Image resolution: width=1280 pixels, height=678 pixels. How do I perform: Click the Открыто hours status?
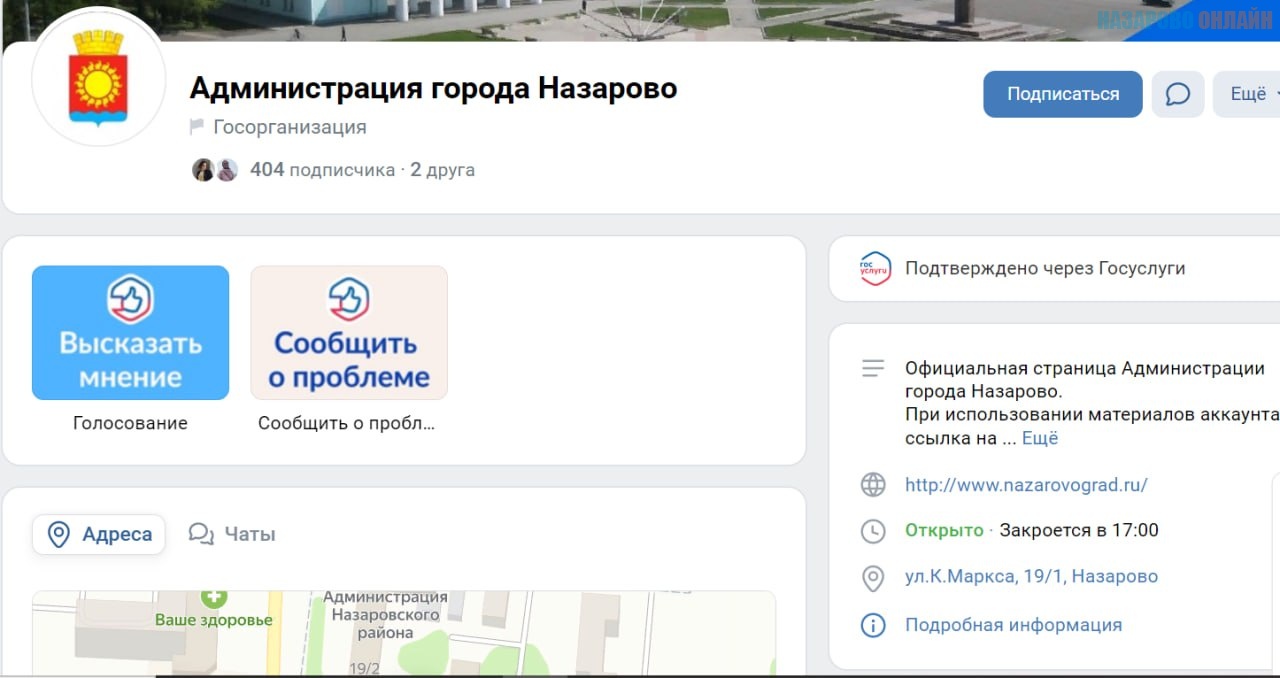click(944, 530)
